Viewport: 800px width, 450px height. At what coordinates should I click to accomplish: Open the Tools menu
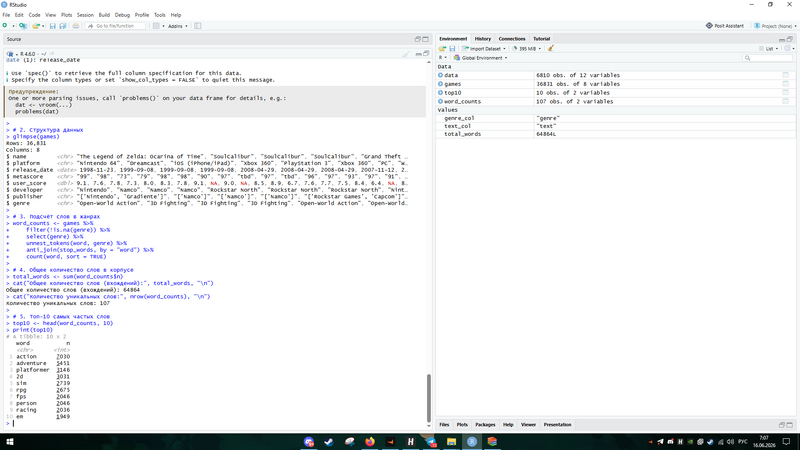tap(160, 15)
